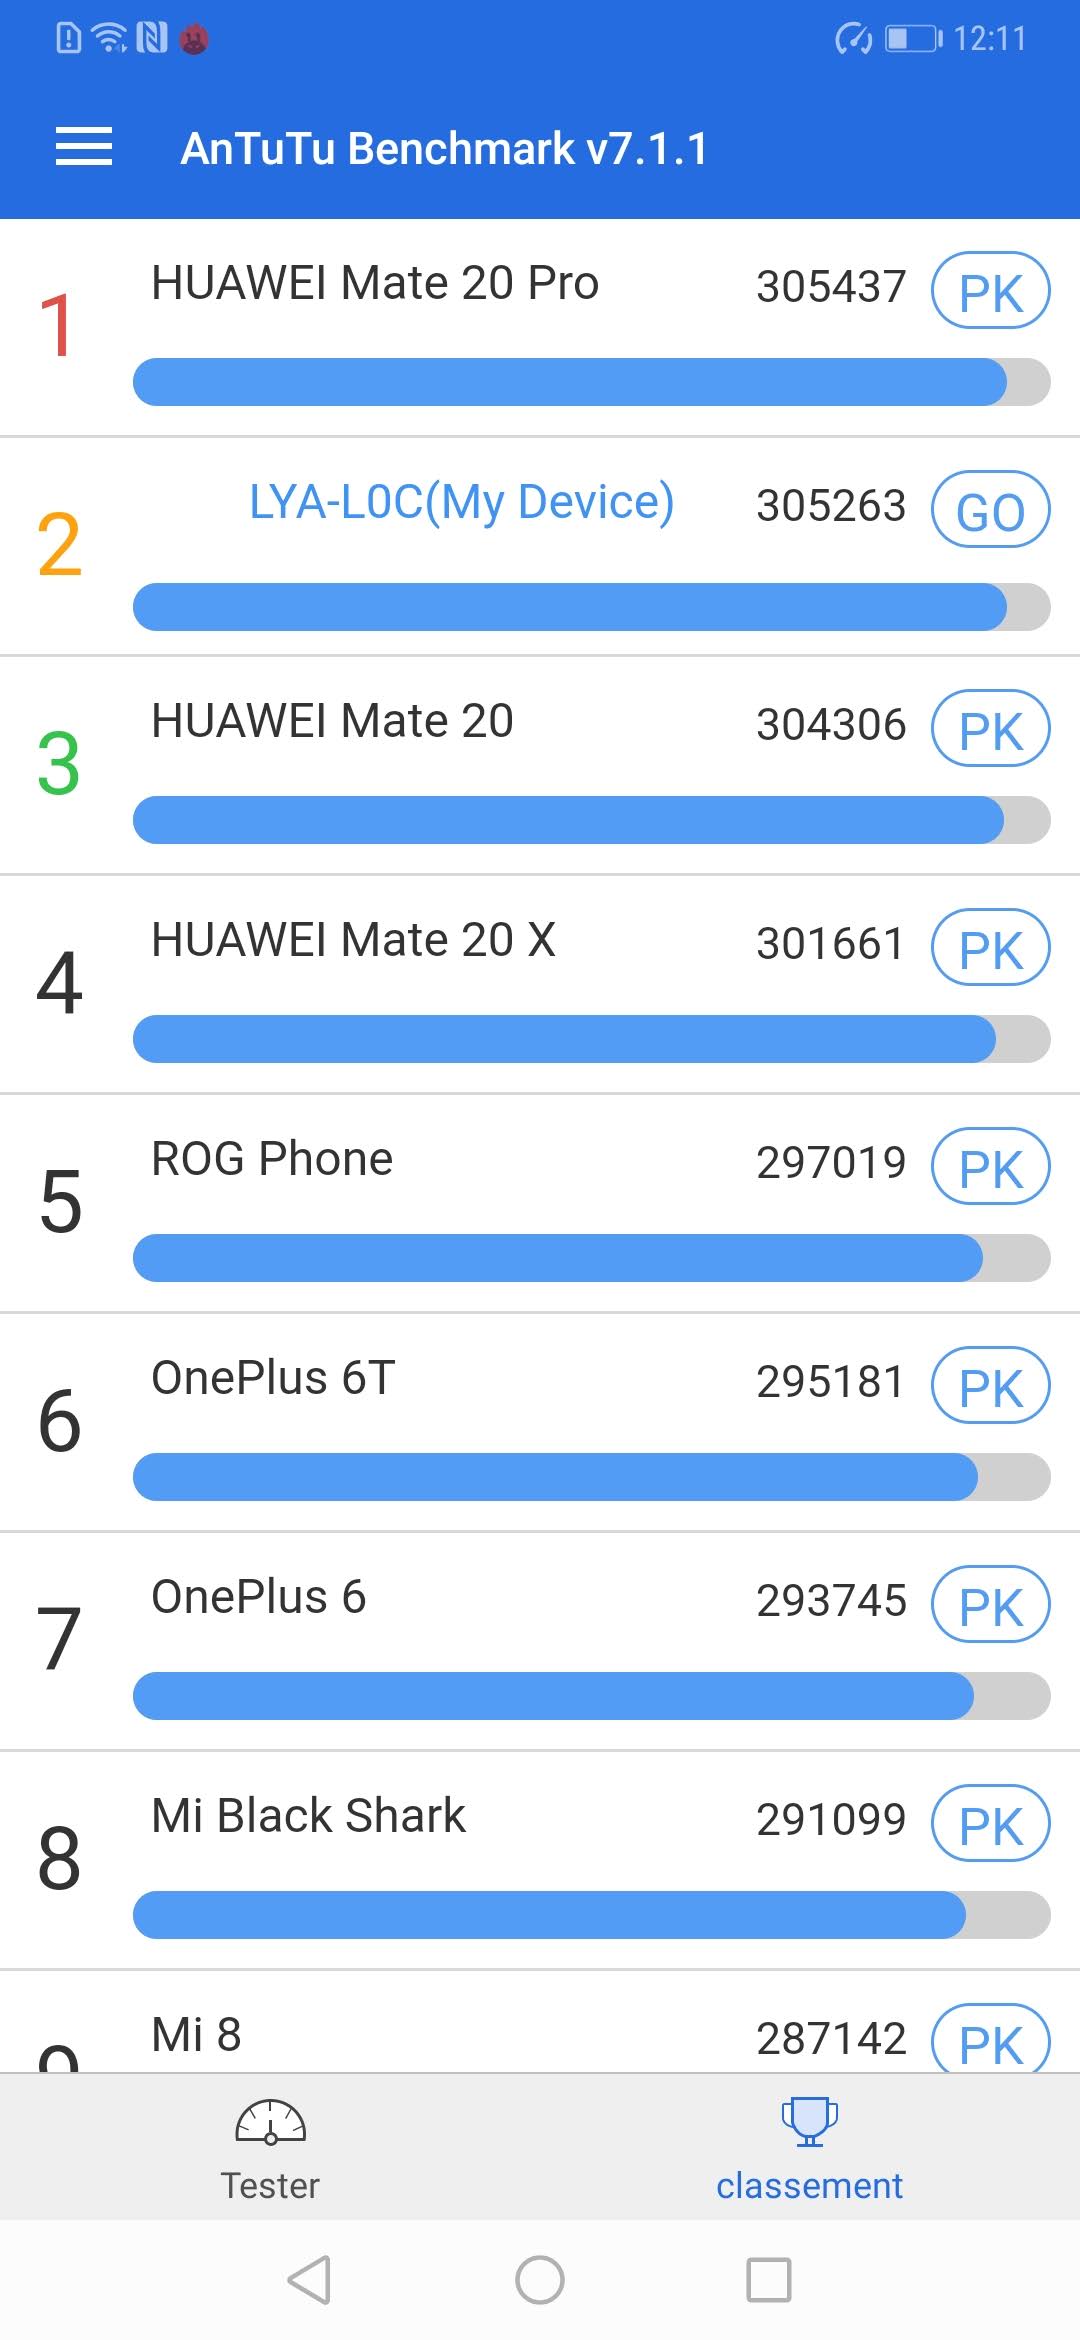
Task: Tap the NFC status icon
Action: pos(151,39)
